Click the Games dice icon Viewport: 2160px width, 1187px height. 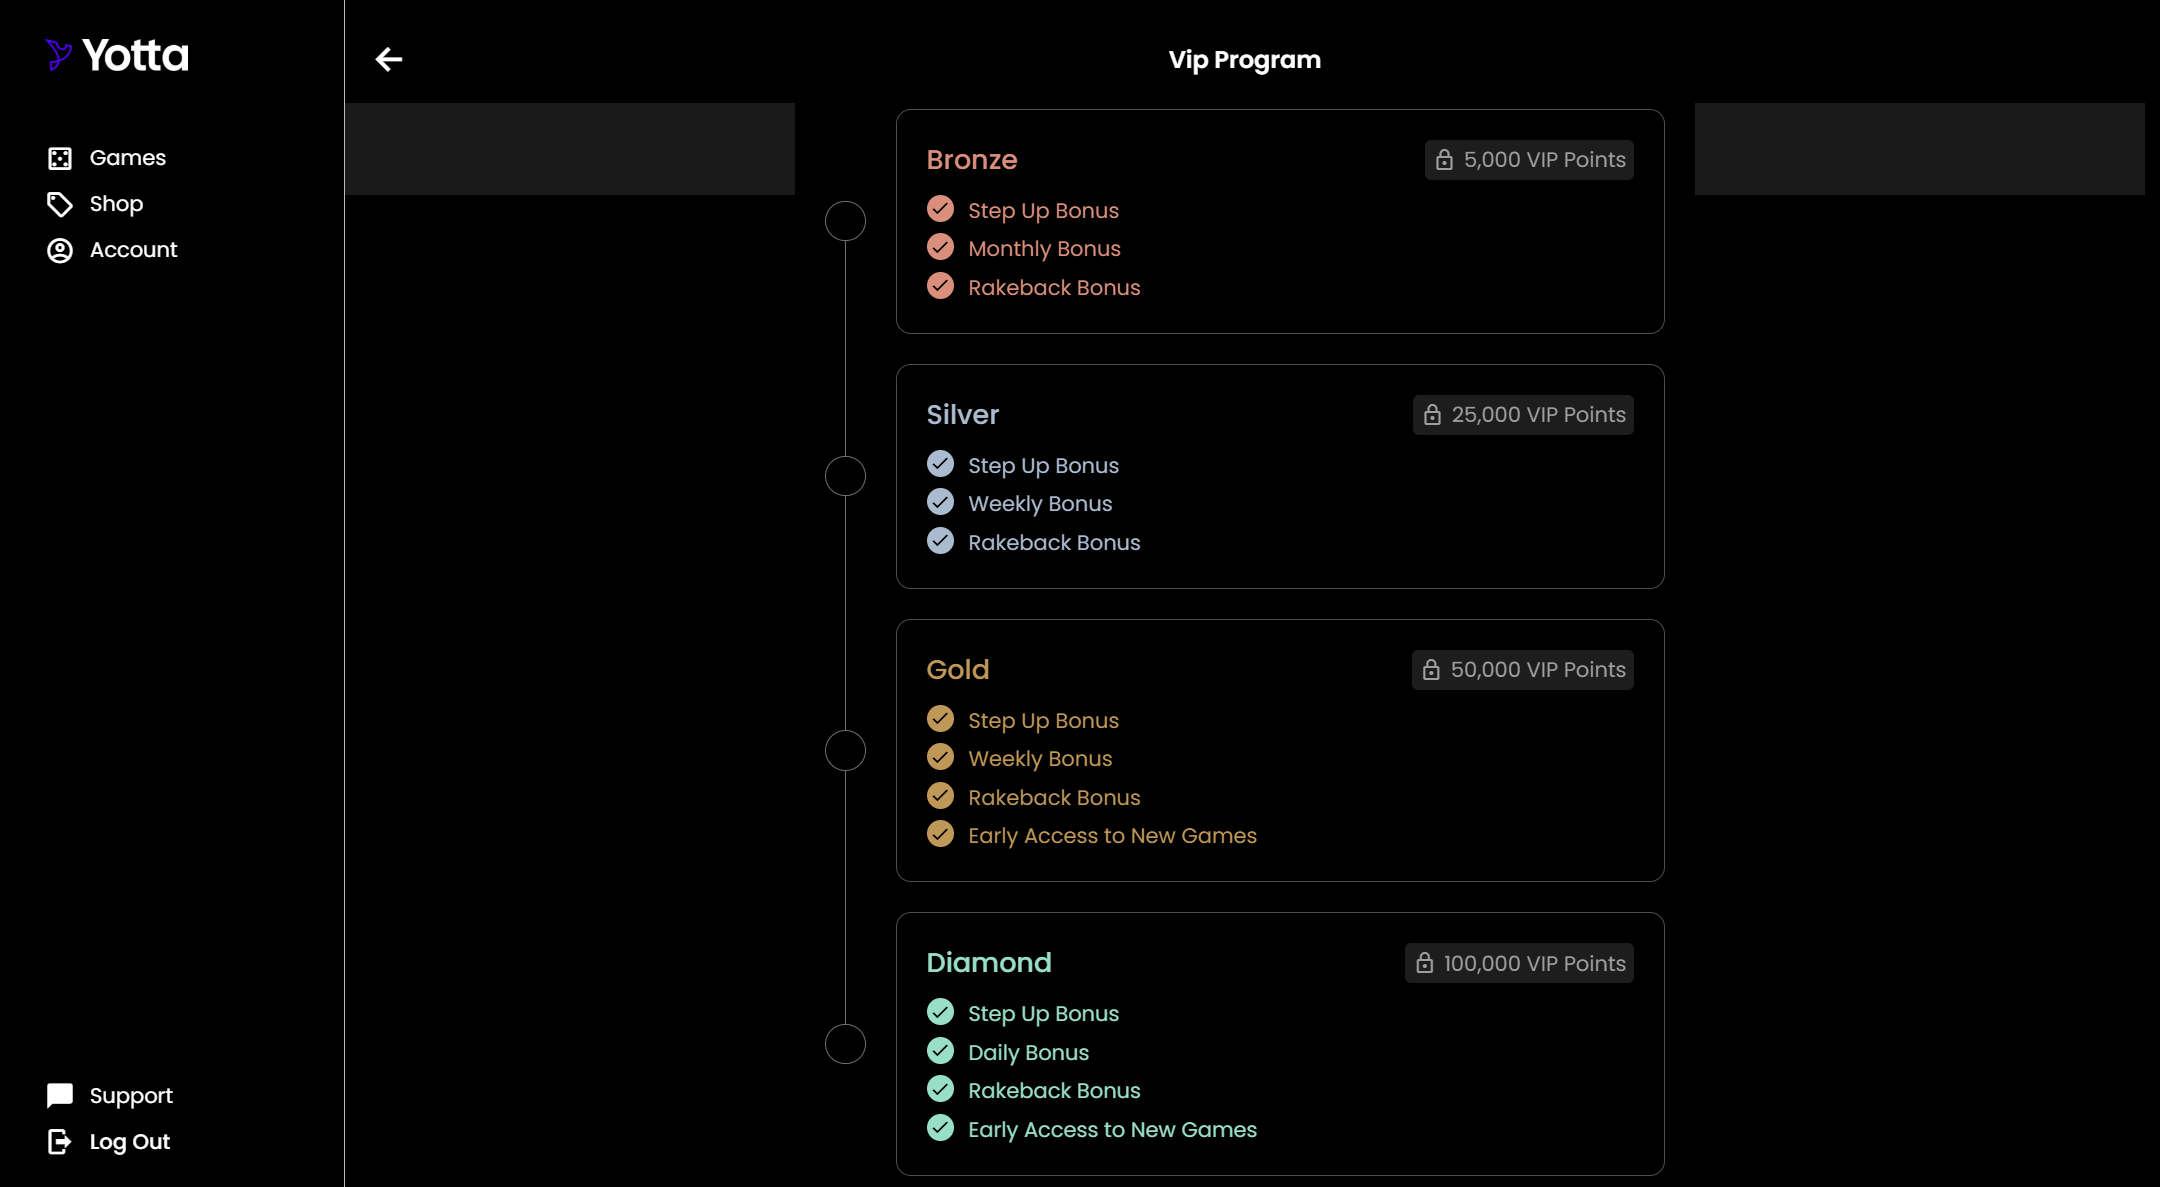pyautogui.click(x=60, y=158)
